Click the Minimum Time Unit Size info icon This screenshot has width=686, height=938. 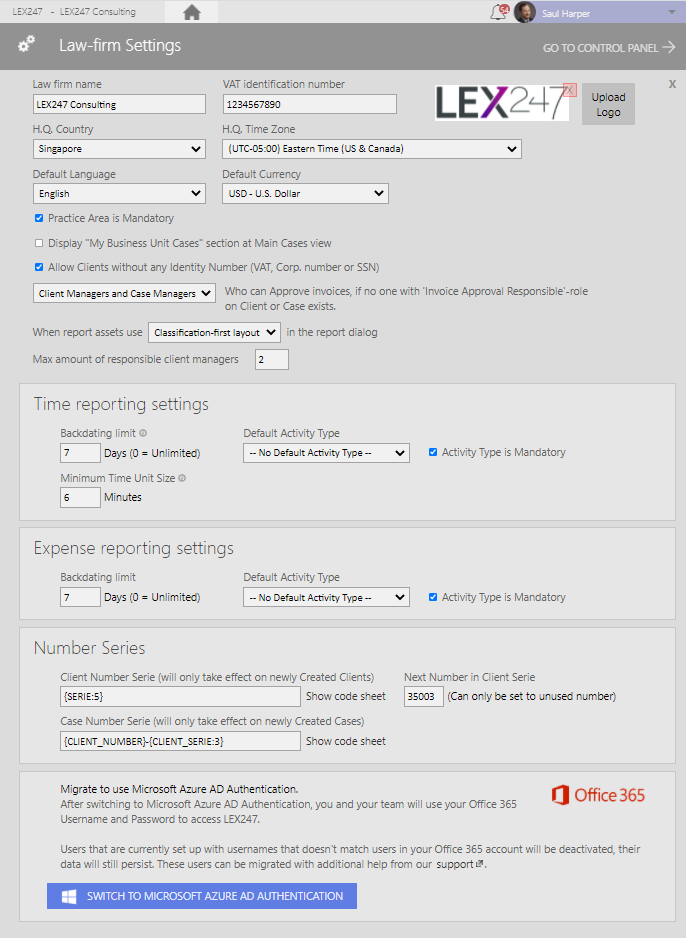pos(182,478)
